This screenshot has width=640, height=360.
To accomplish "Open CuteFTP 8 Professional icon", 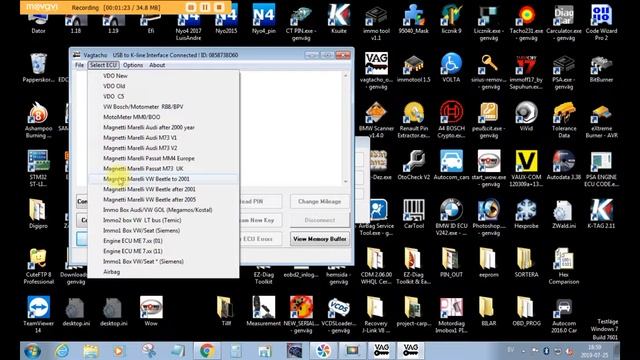I will 38,266.
